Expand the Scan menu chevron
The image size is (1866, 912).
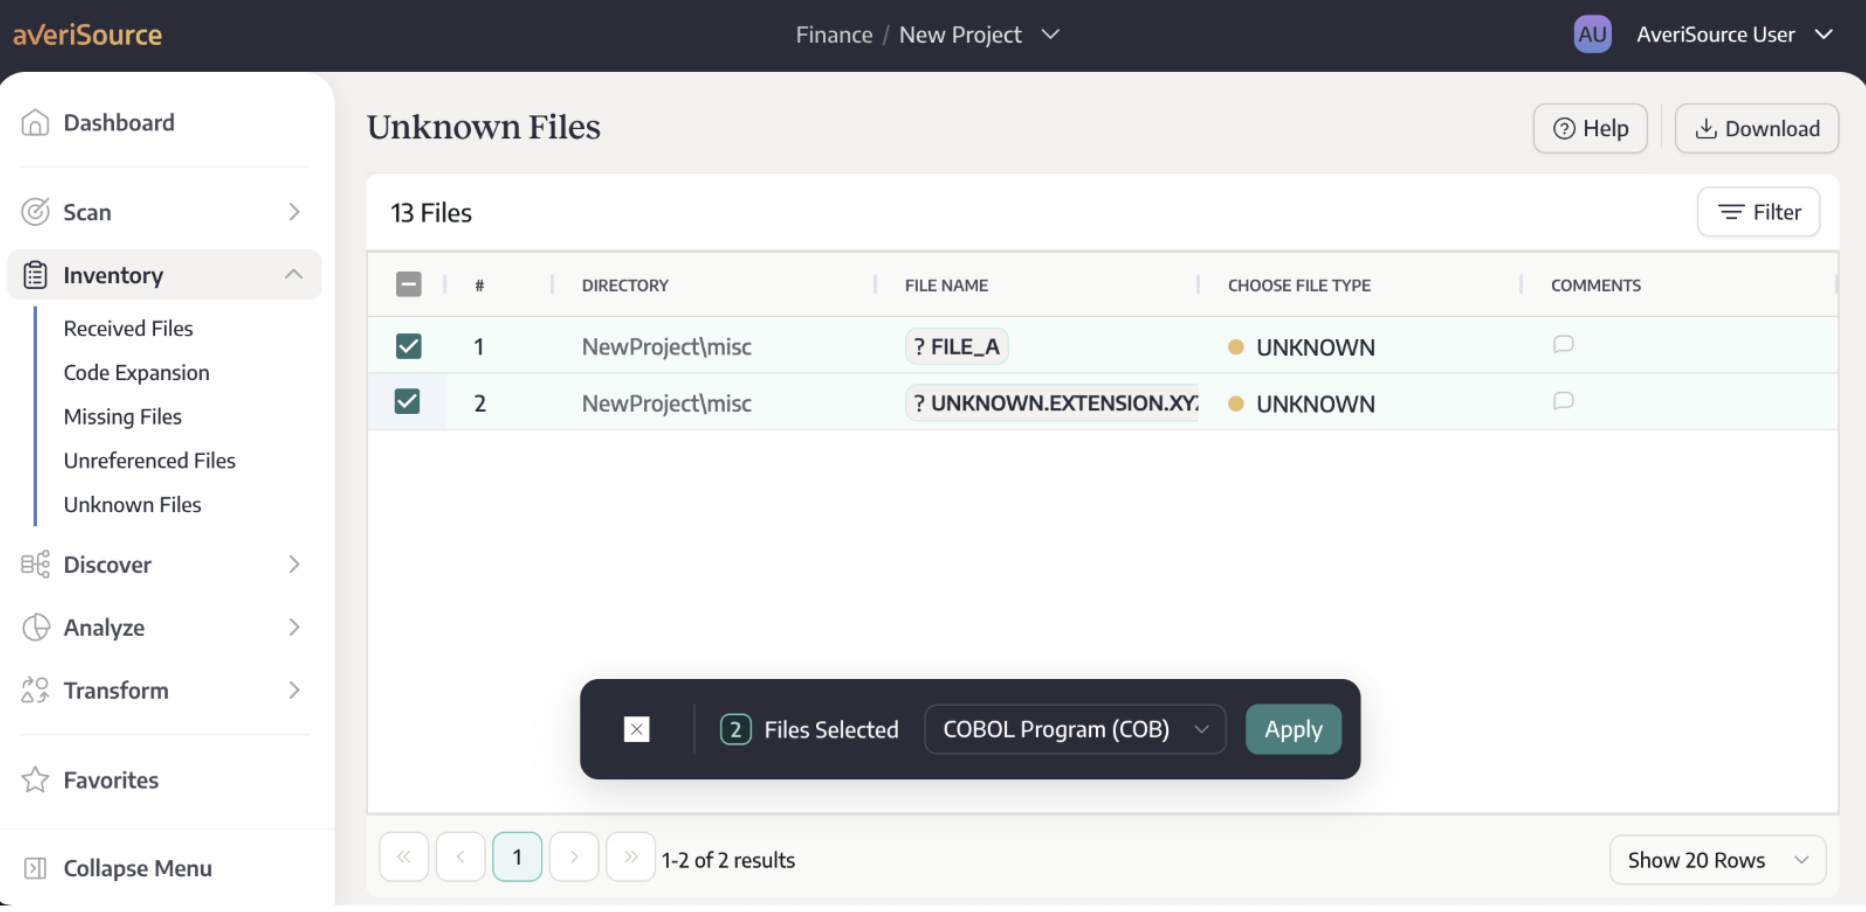point(294,212)
